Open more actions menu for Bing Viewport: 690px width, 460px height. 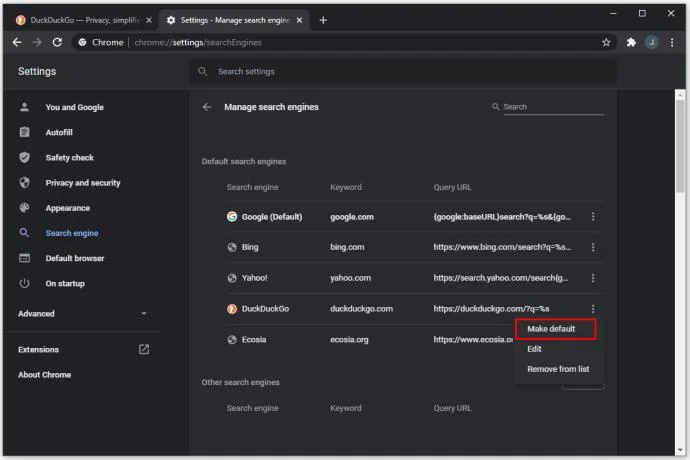coord(593,247)
